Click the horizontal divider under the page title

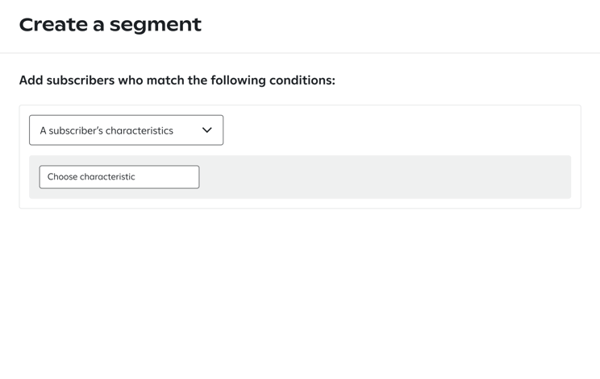pyautogui.click(x=300, y=53)
